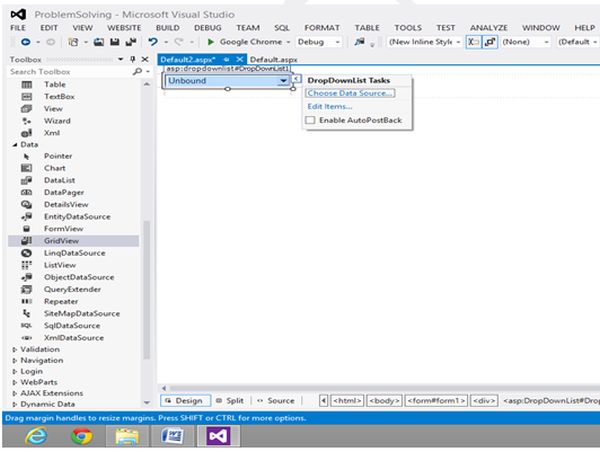Select the SqlDataSource icon in Toolbox
Viewport: 600px width, 452px height.
[x=26, y=326]
